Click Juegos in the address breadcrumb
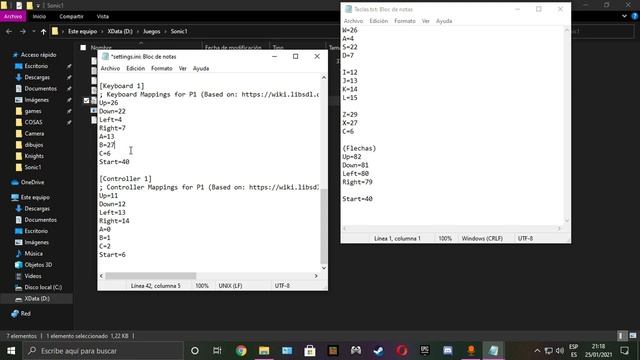Image resolution: width=640 pixels, height=360 pixels. (151, 31)
